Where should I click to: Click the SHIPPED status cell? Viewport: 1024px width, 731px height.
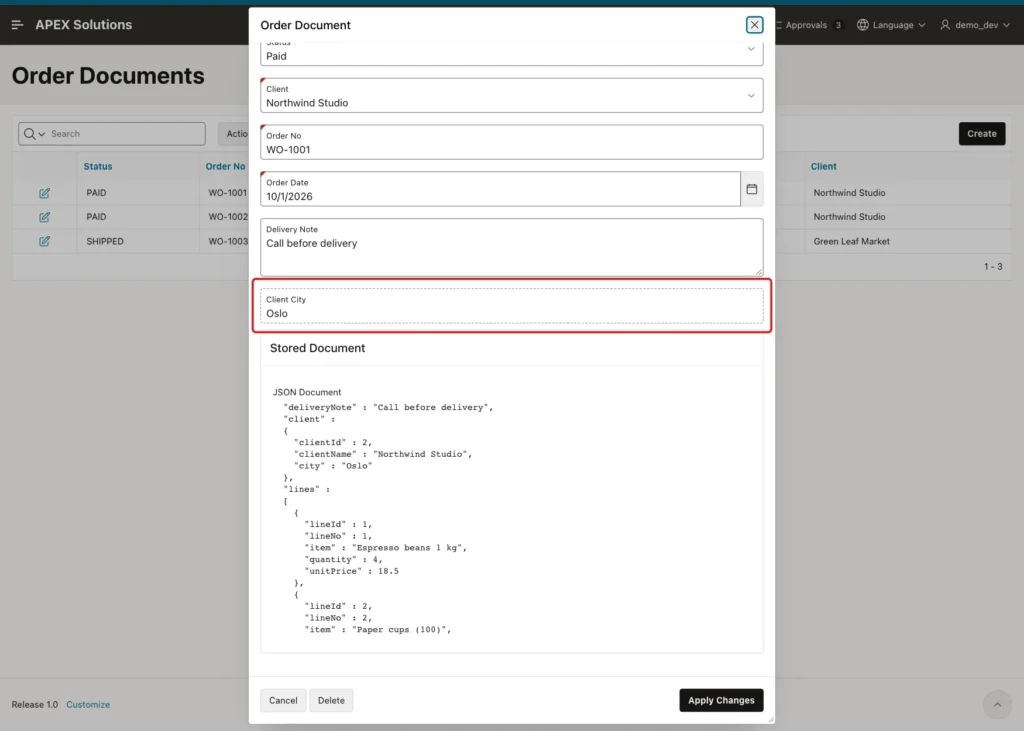pyautogui.click(x=105, y=241)
